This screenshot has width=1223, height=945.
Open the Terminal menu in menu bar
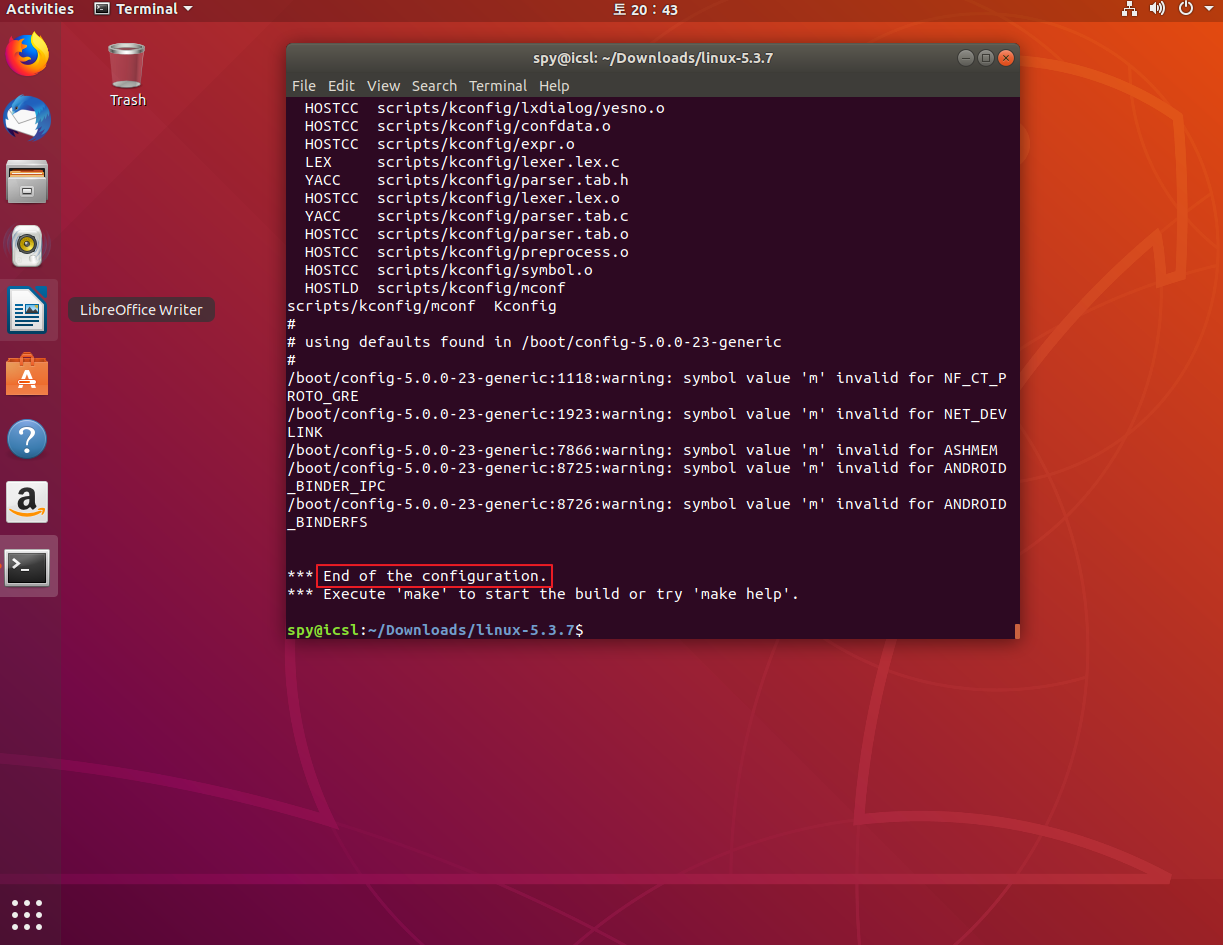498,86
